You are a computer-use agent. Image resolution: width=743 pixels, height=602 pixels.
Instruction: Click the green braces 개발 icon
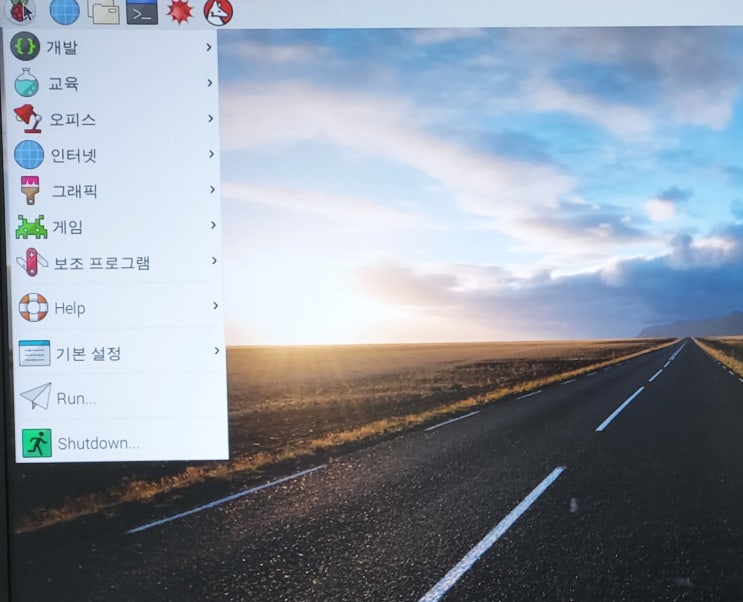(25, 46)
